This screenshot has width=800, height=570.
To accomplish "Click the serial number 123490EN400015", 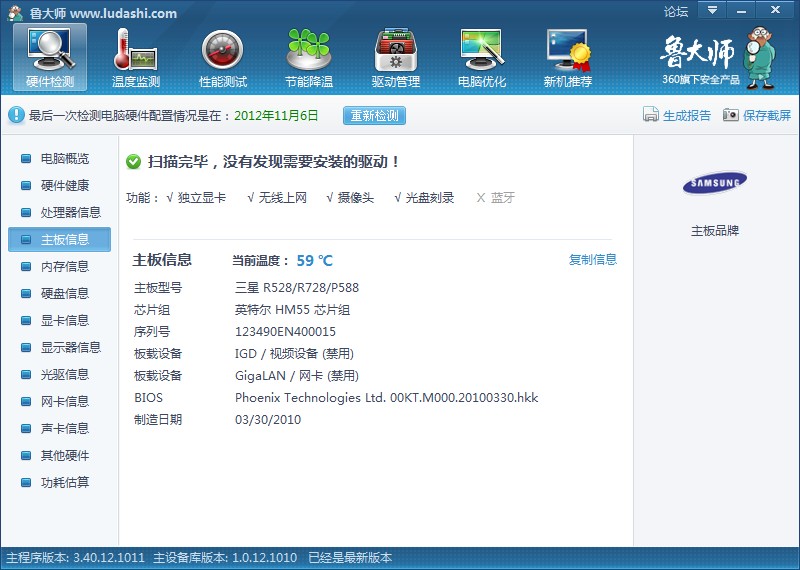I will point(285,332).
